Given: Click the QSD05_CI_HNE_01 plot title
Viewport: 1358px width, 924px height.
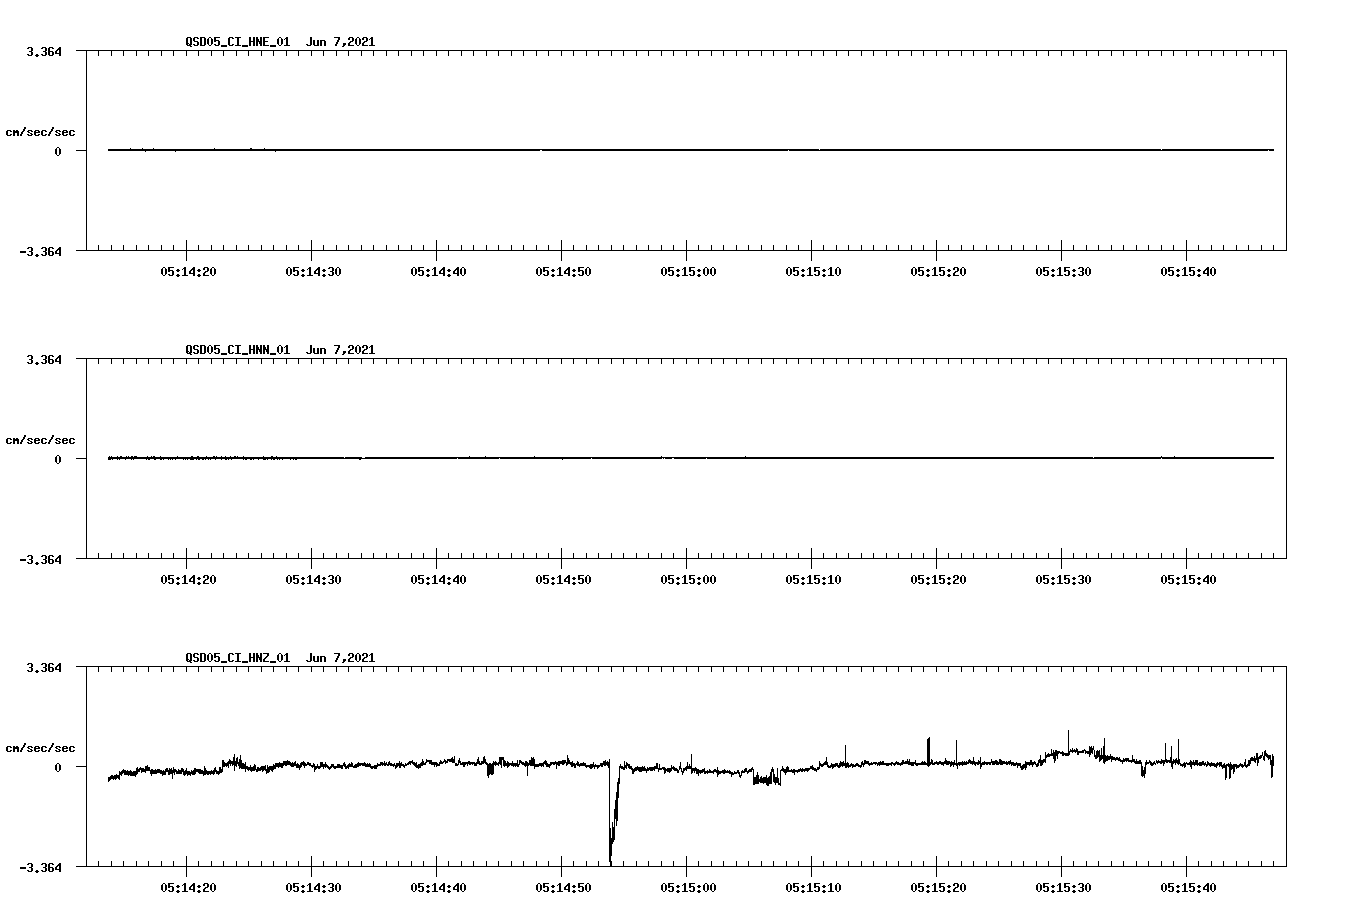Looking at the screenshot, I should [280, 42].
